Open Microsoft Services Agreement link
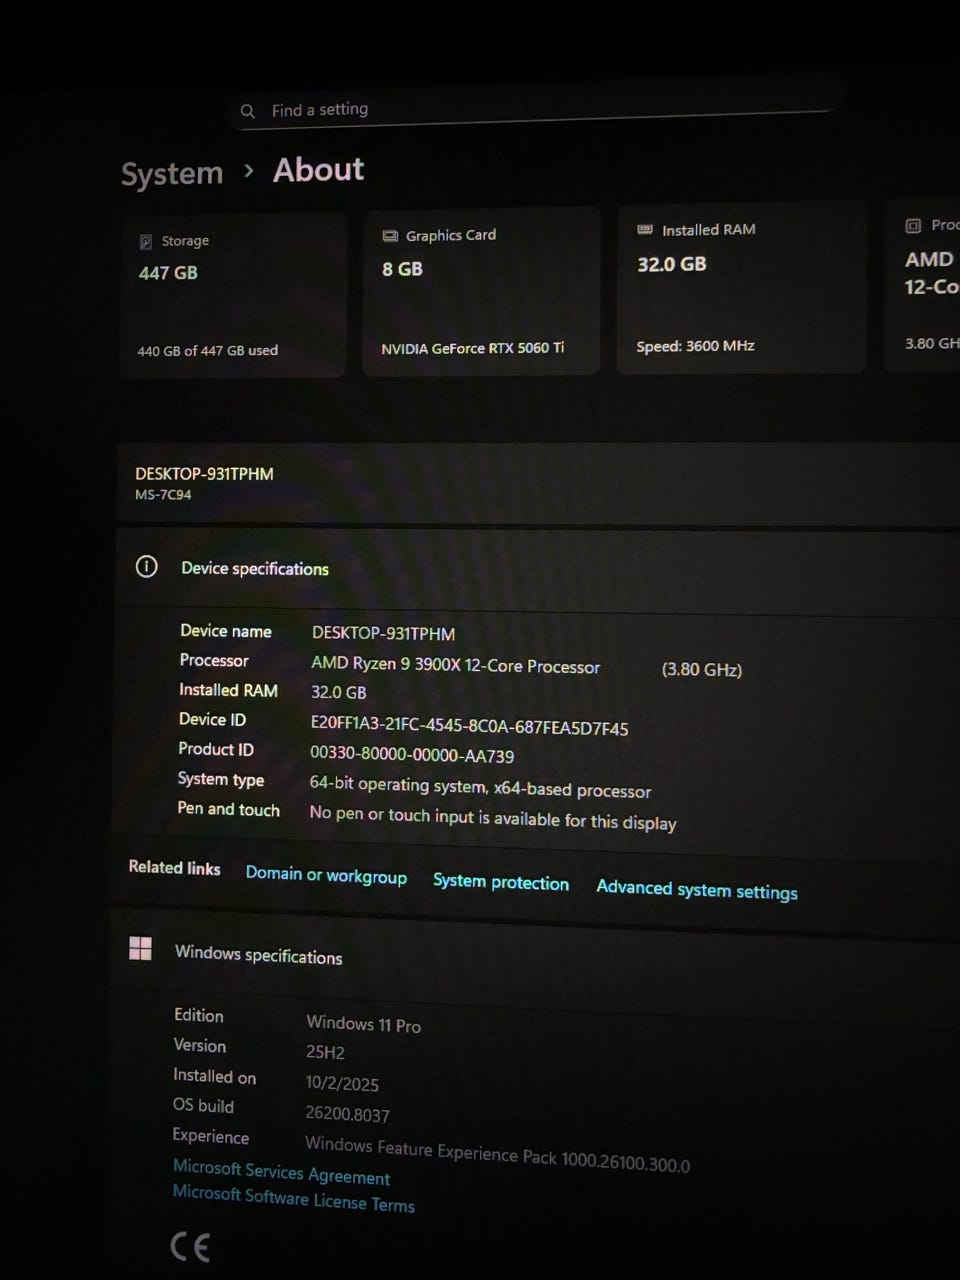The image size is (960, 1280). pyautogui.click(x=281, y=1172)
